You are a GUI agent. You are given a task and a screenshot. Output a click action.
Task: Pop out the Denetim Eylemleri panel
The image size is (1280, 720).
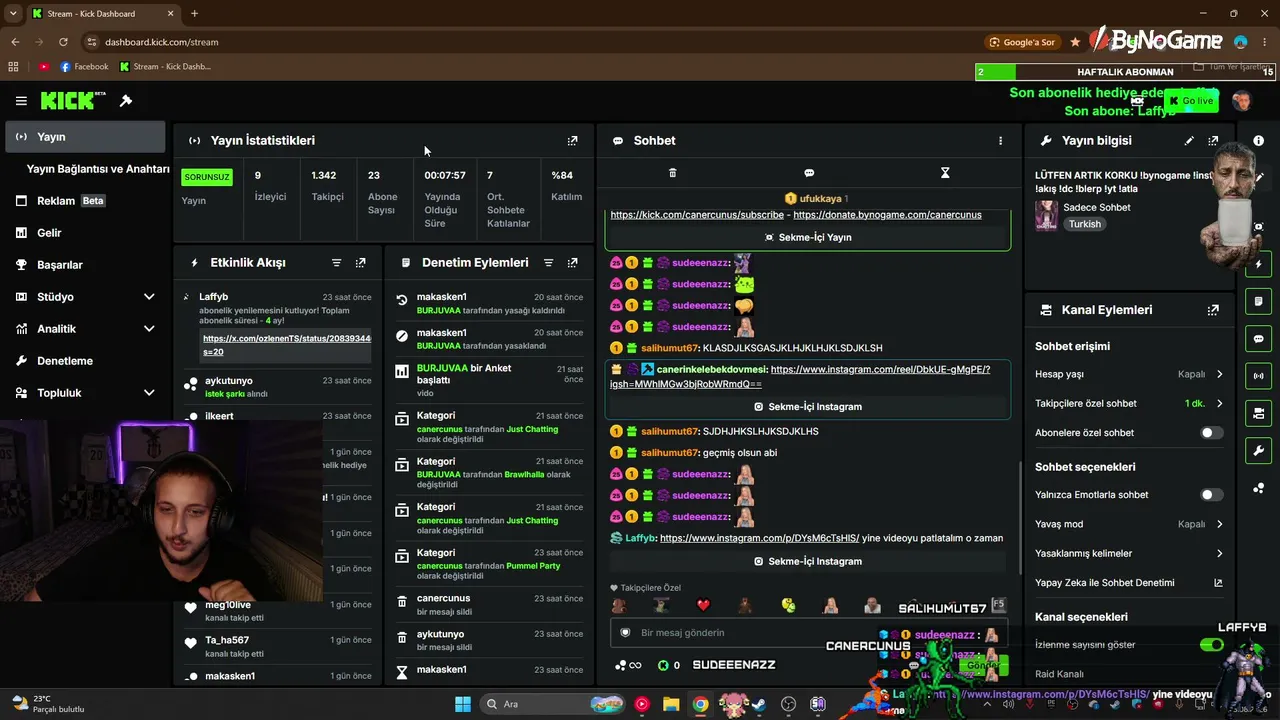(x=572, y=263)
